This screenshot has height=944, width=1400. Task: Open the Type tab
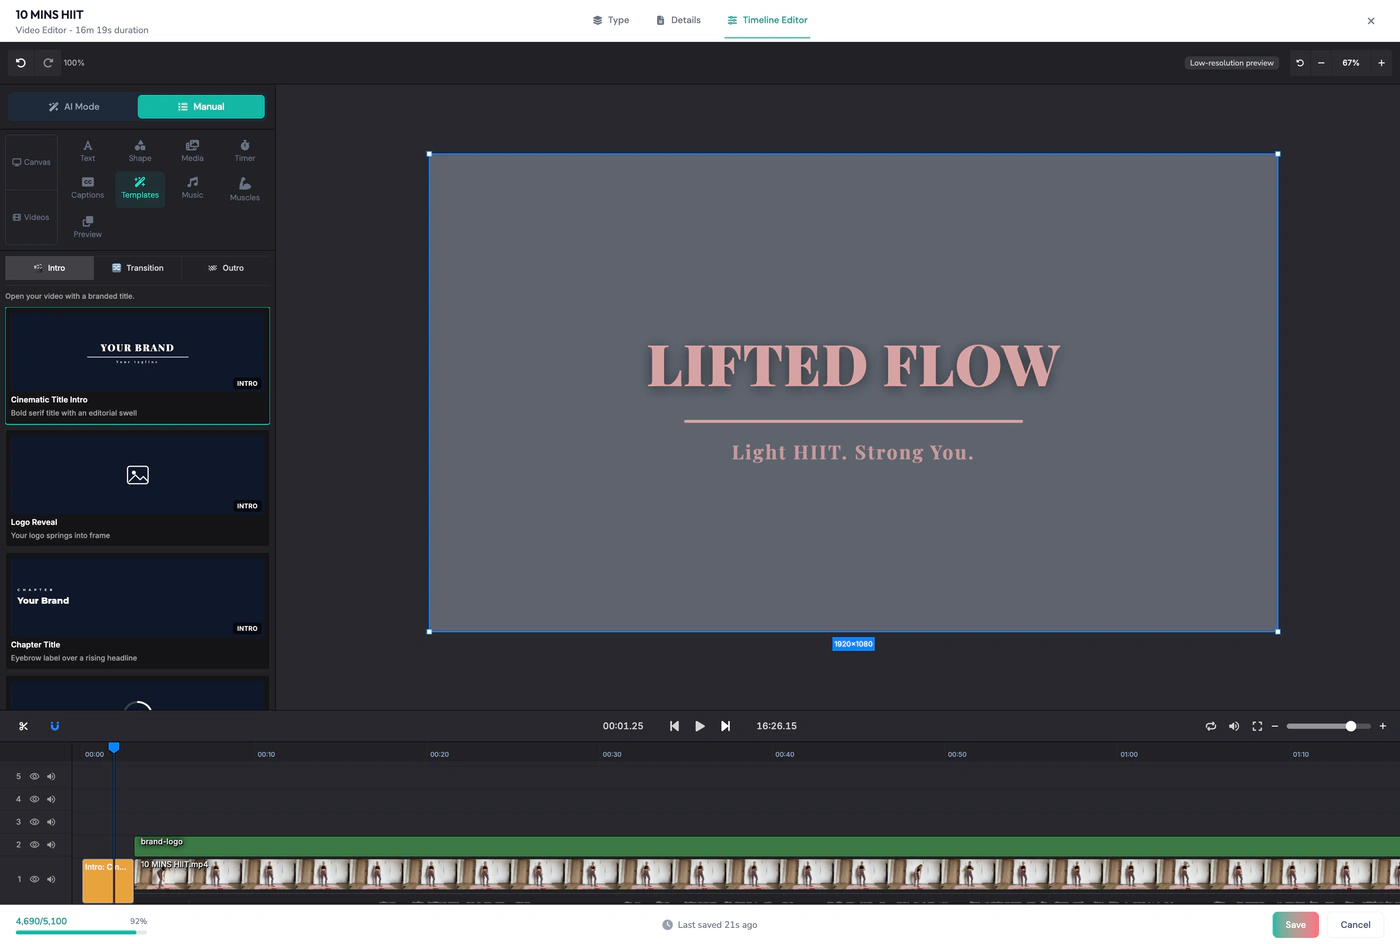[x=611, y=20]
